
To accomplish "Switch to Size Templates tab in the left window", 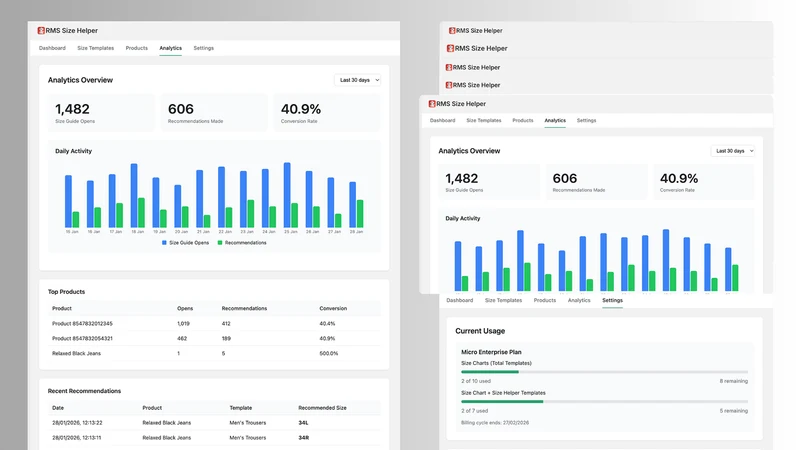I will point(95,48).
